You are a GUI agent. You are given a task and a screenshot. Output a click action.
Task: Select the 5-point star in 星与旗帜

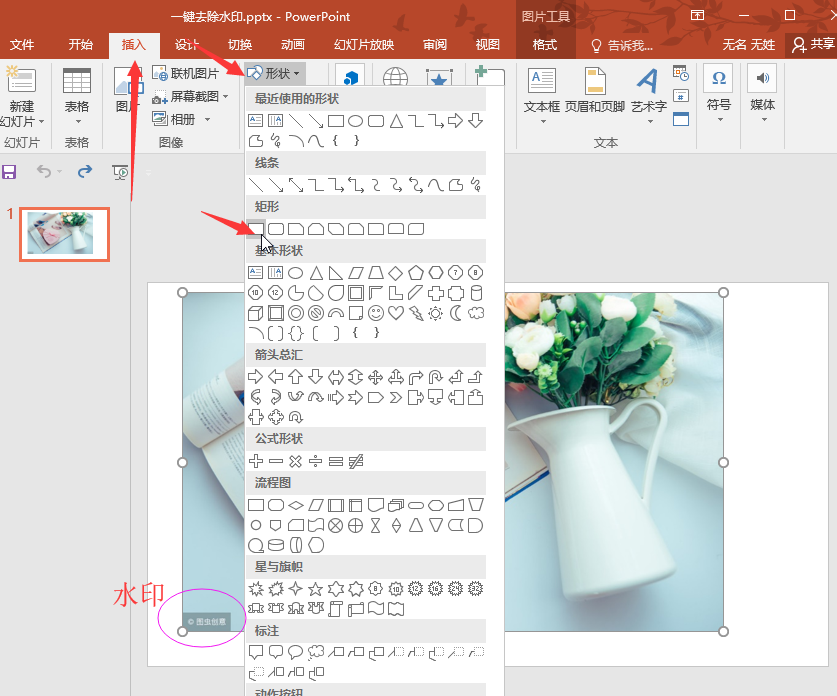pyautogui.click(x=315, y=589)
